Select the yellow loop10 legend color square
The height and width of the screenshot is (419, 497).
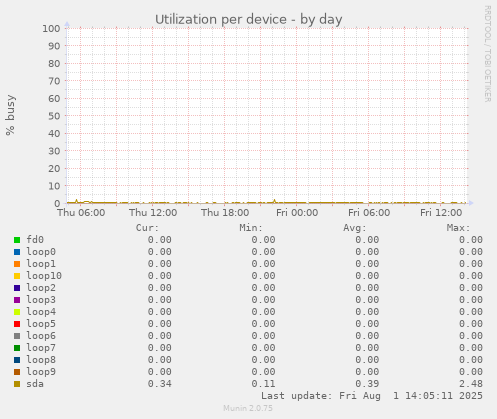(17, 276)
